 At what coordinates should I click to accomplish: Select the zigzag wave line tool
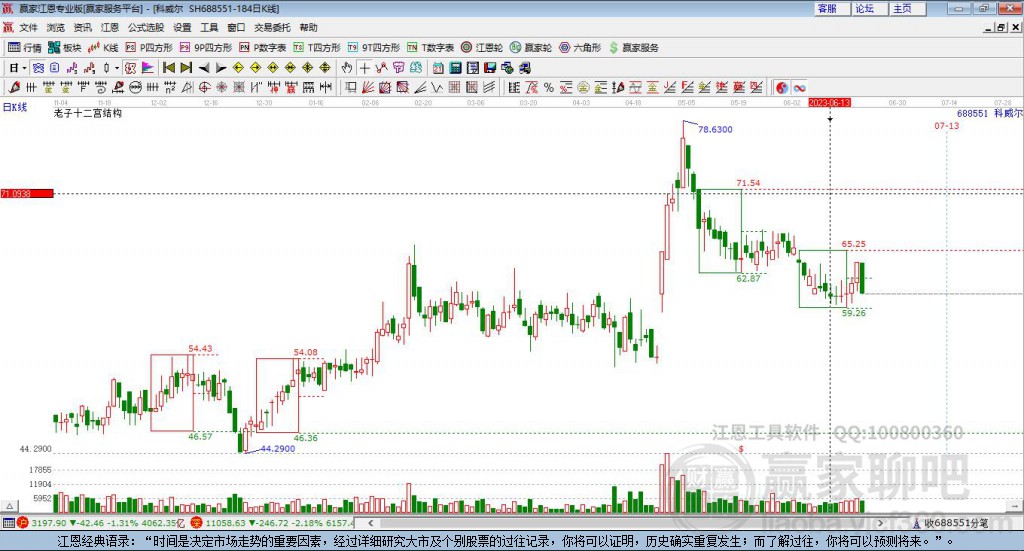coord(436,87)
